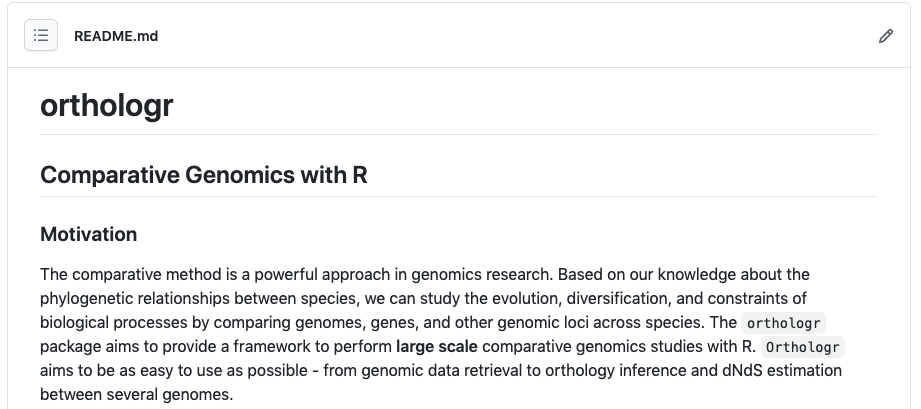Screen dimensions: 921x409
Task: Click the divider line below Comparative Genomics heading
Action: [x=459, y=196]
